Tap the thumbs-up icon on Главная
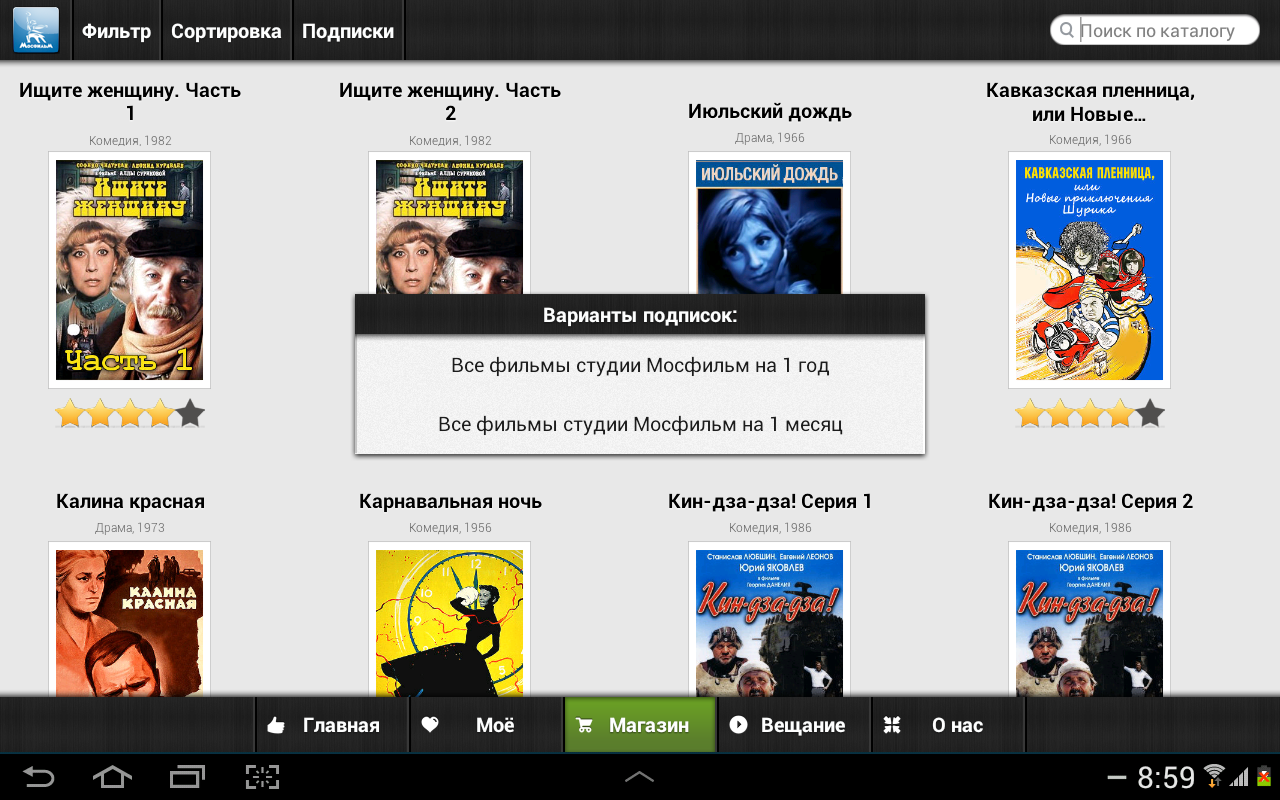This screenshot has height=800, width=1280. pyautogui.click(x=276, y=725)
